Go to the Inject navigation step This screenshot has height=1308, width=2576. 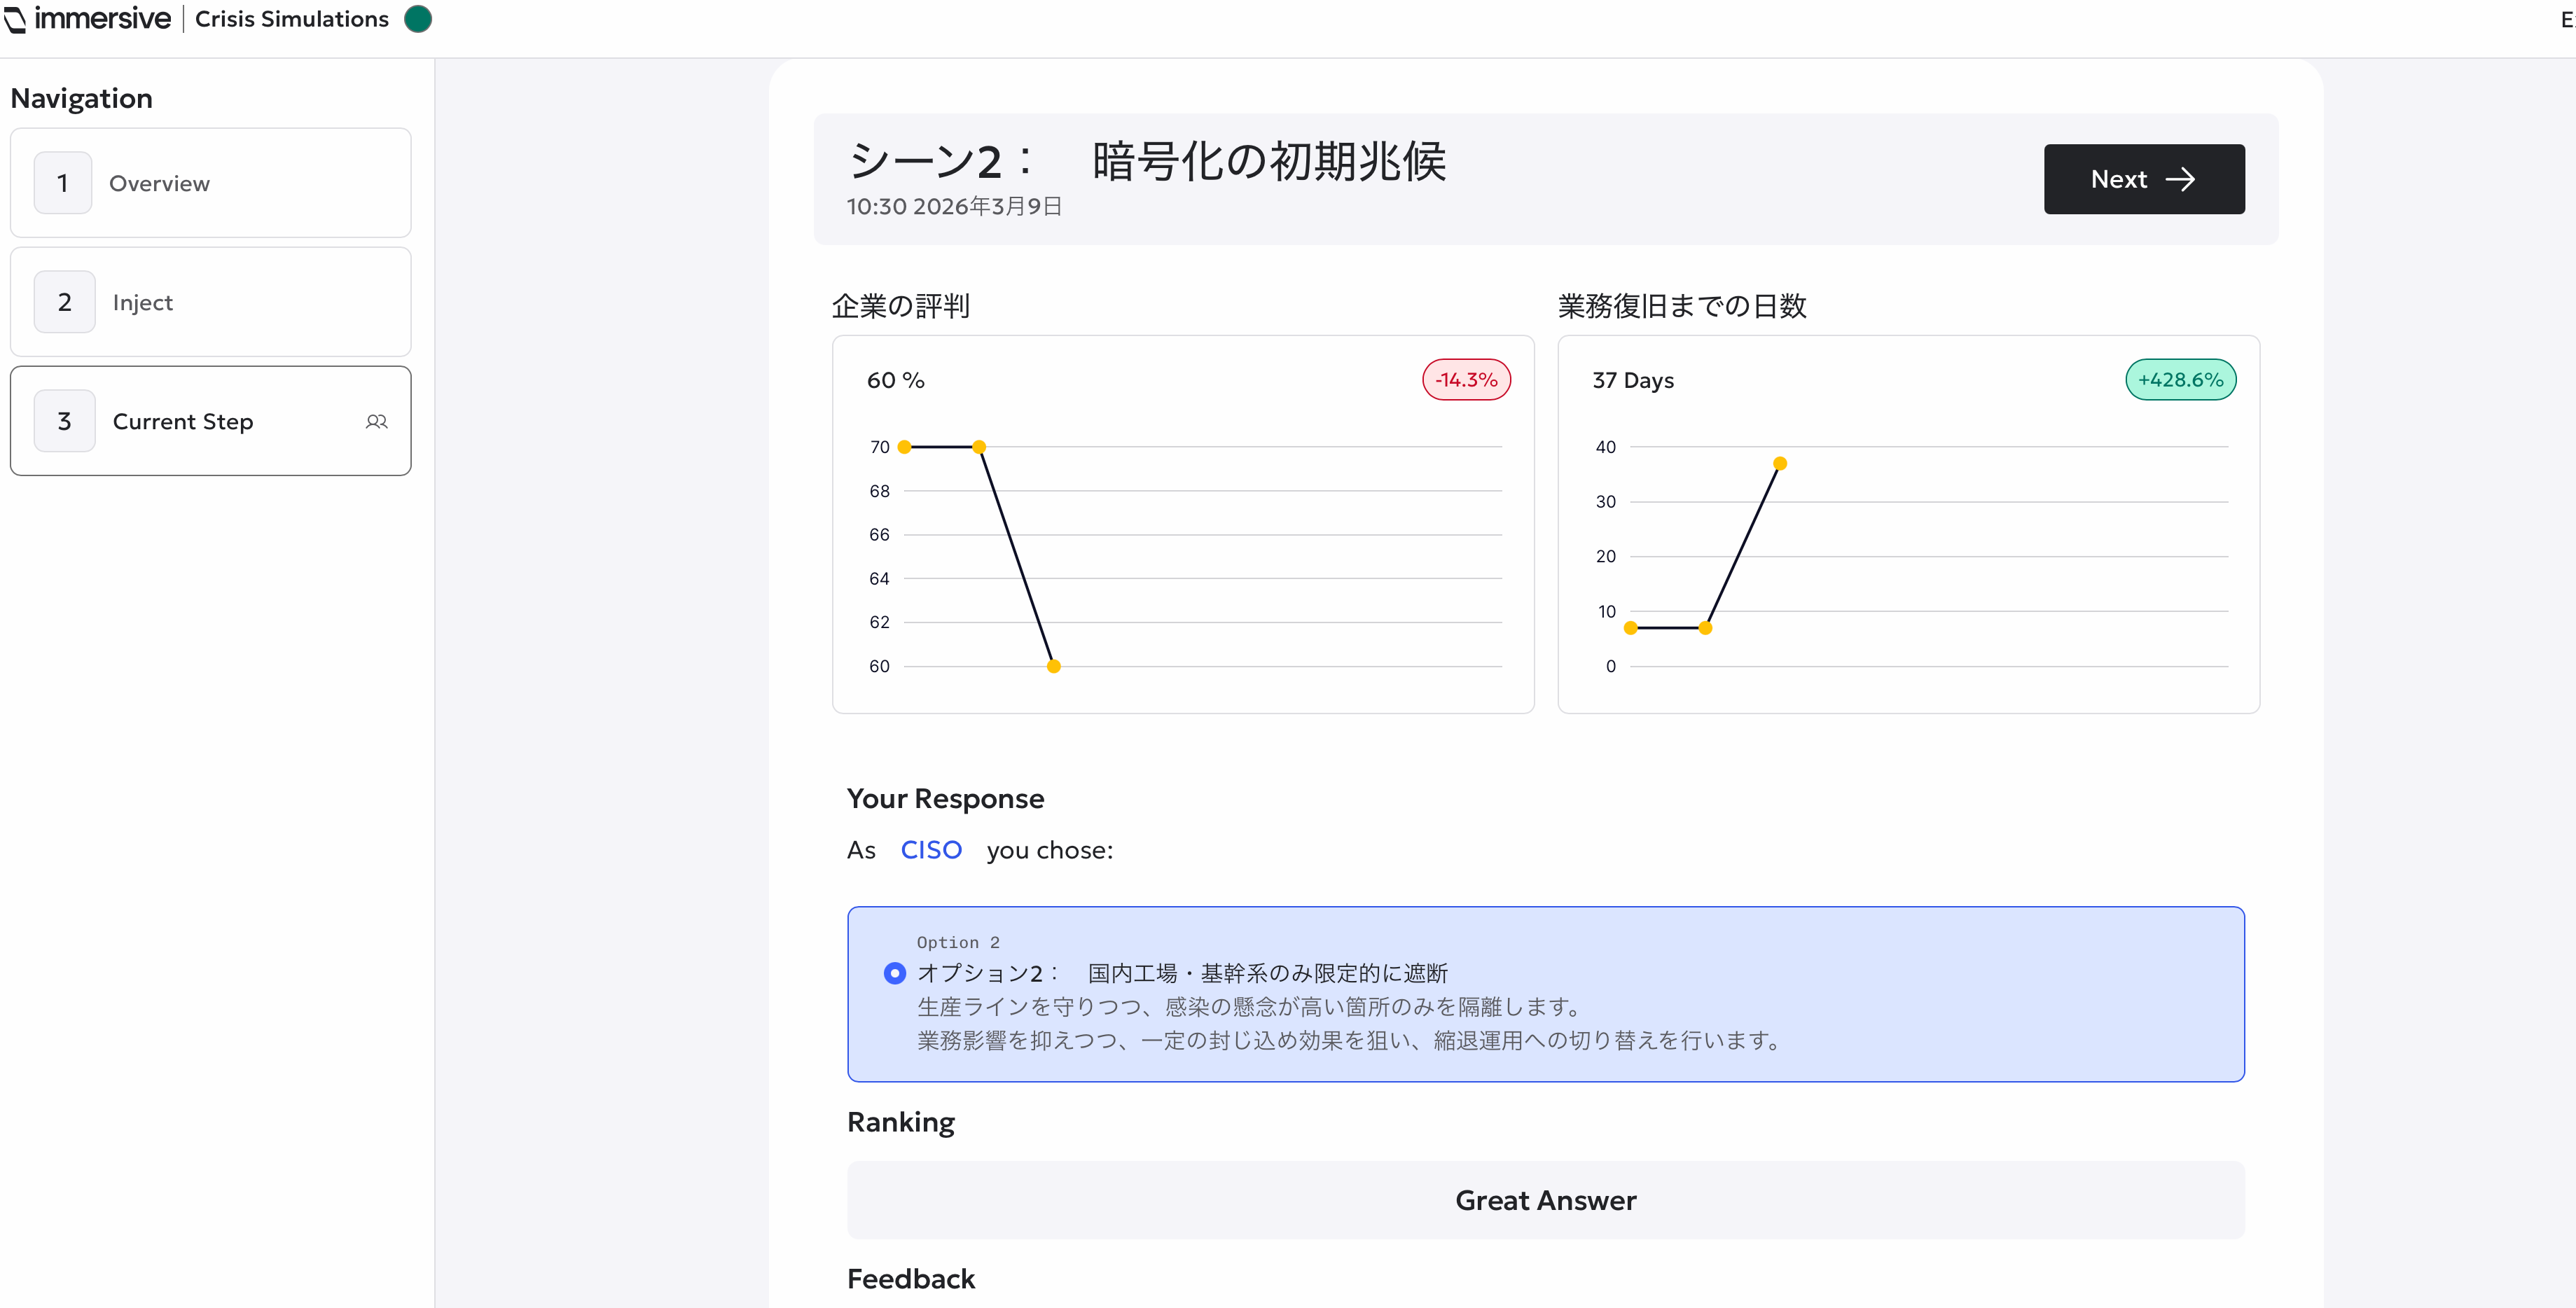click(143, 302)
